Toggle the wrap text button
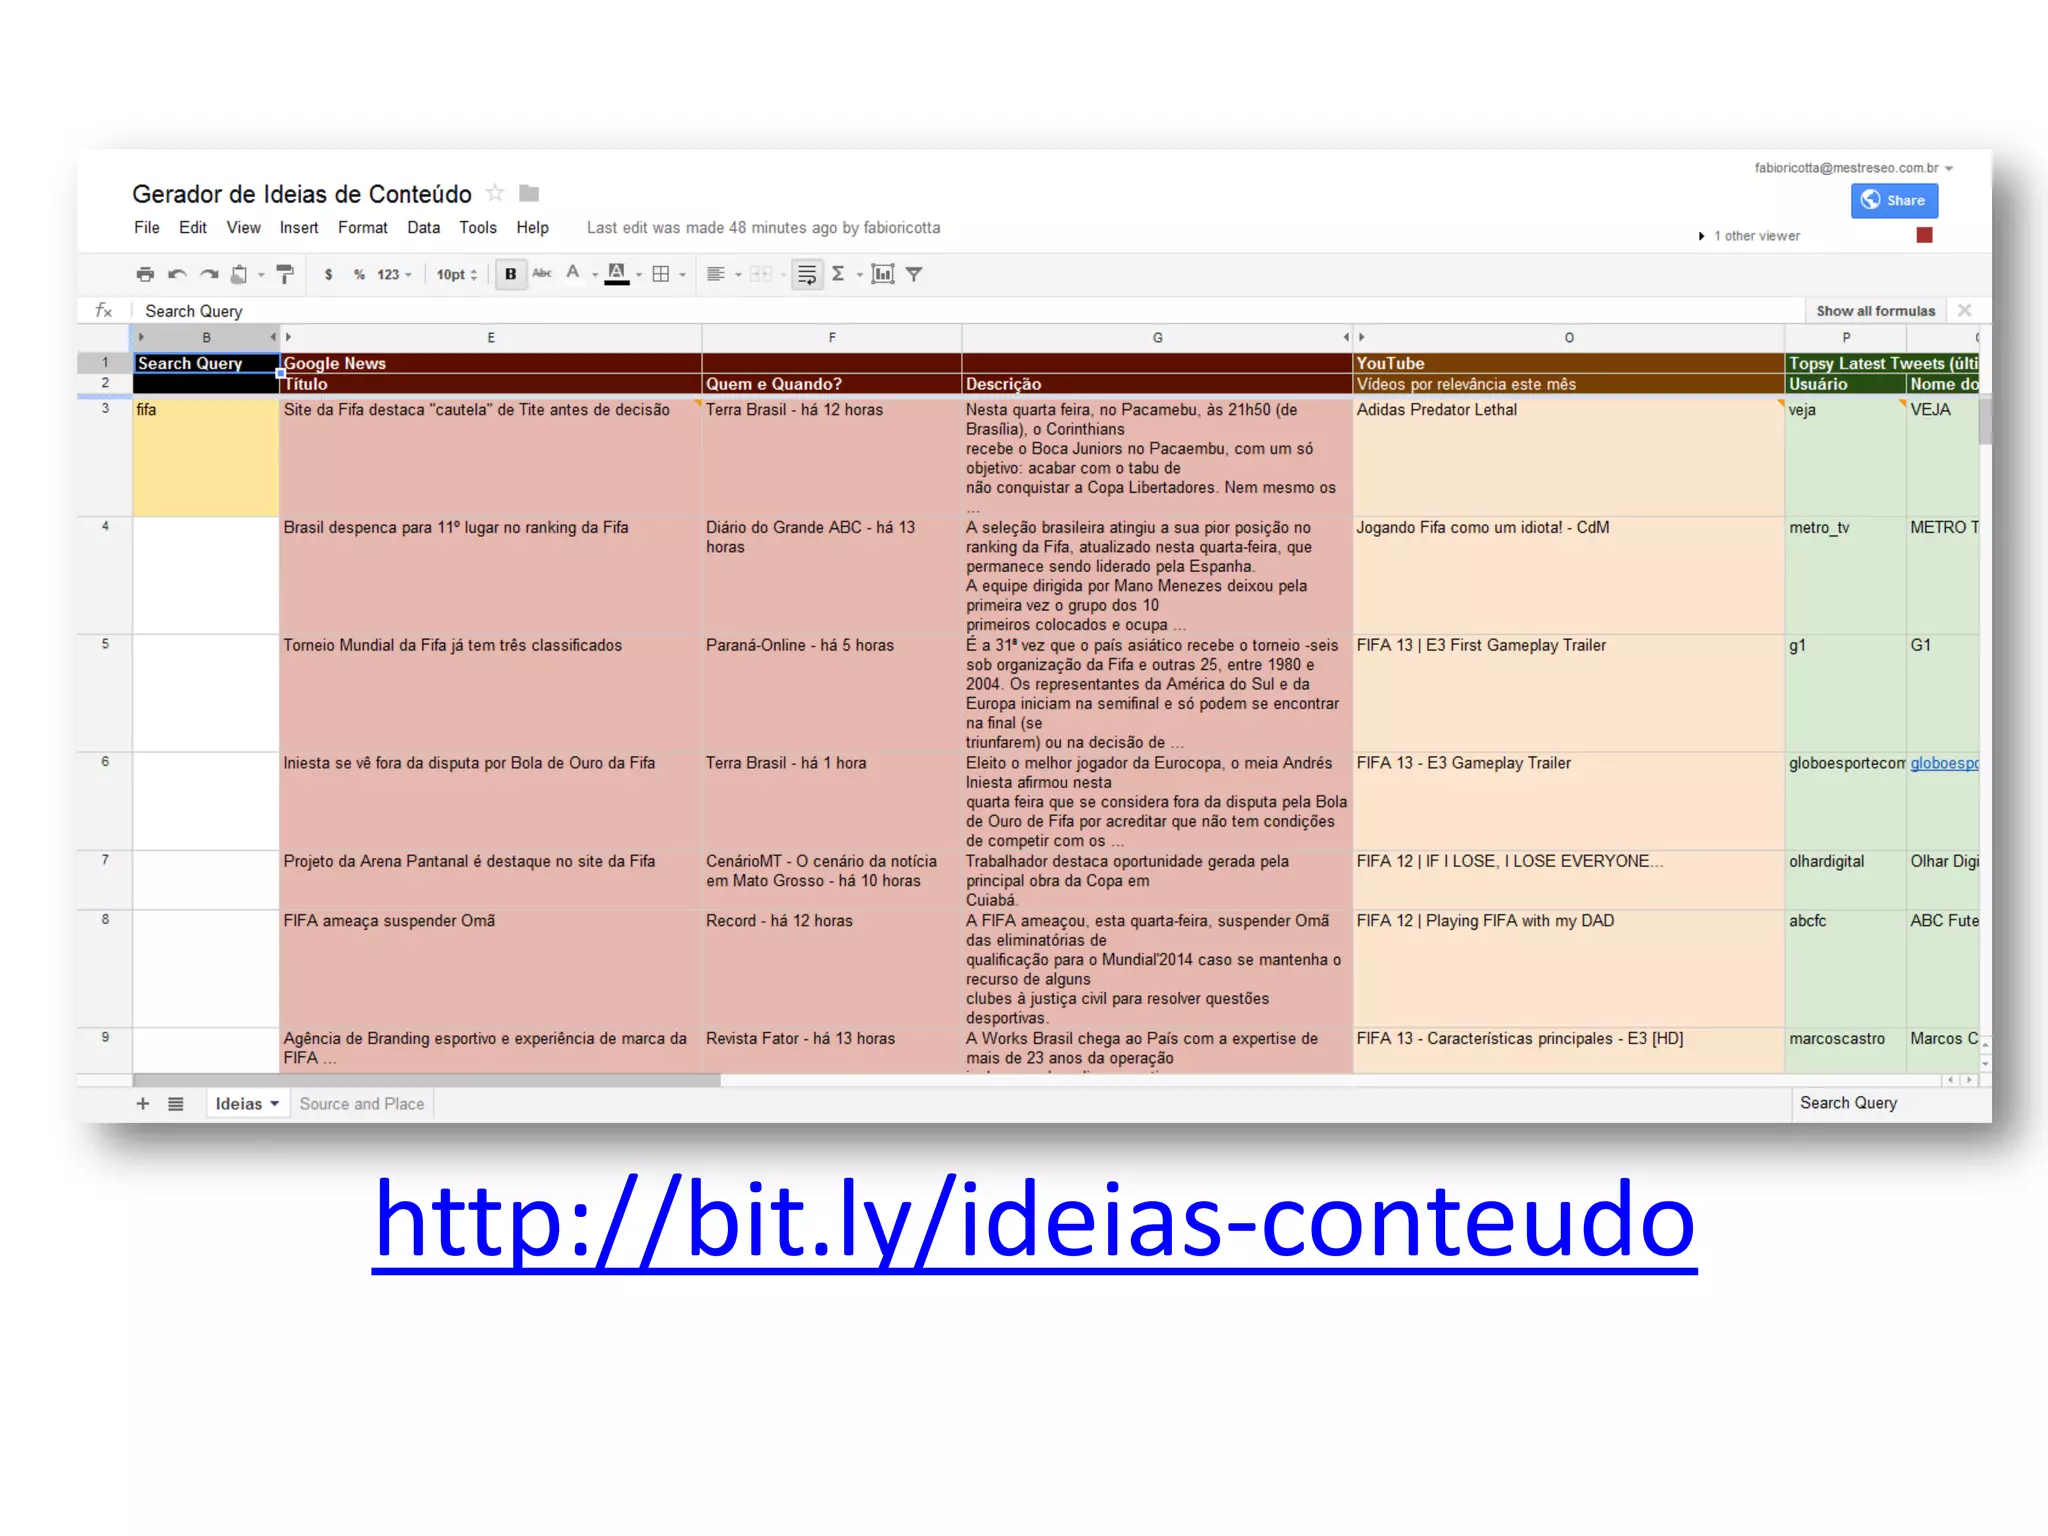Image resolution: width=2048 pixels, height=1536 pixels. tap(807, 274)
